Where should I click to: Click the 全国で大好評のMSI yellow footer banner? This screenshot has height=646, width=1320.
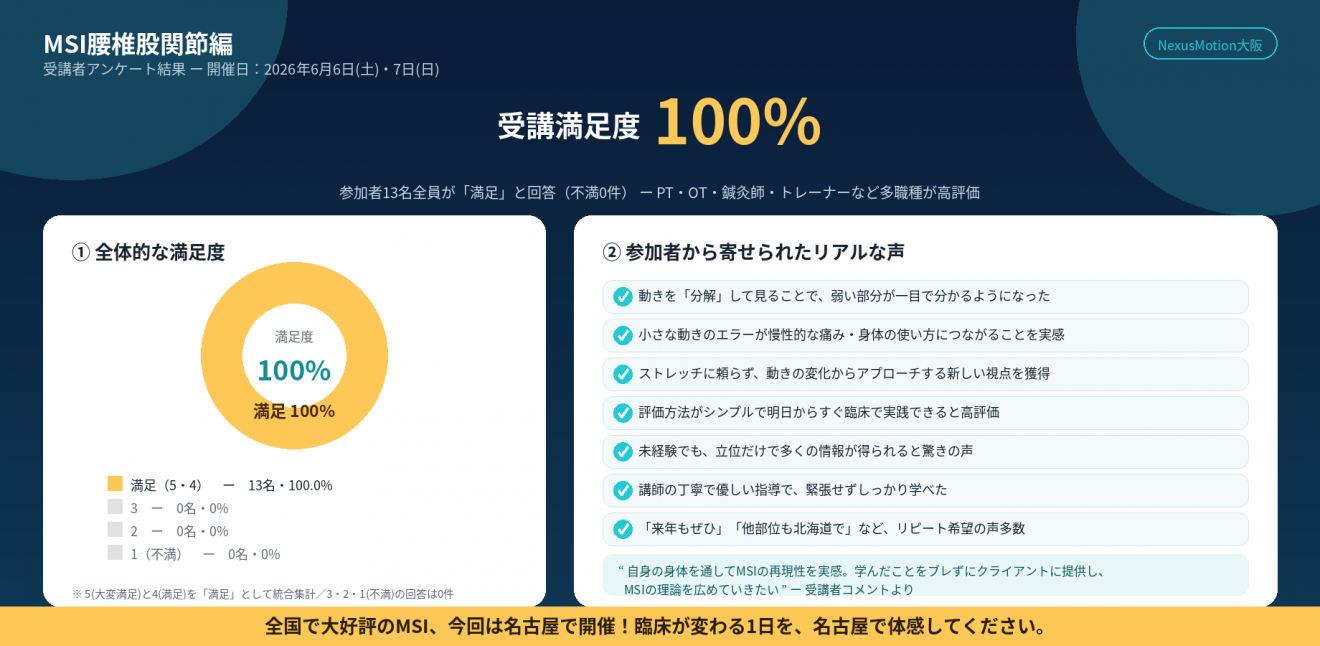point(660,626)
